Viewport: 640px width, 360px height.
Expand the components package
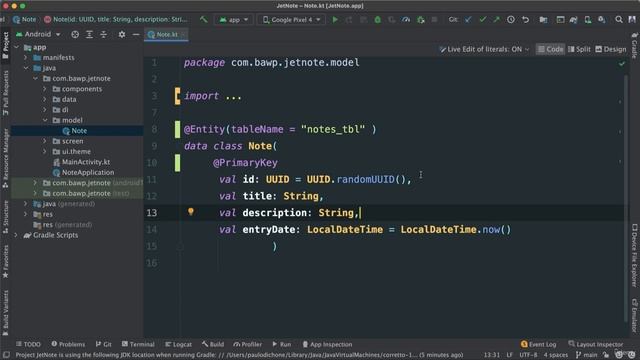45,89
